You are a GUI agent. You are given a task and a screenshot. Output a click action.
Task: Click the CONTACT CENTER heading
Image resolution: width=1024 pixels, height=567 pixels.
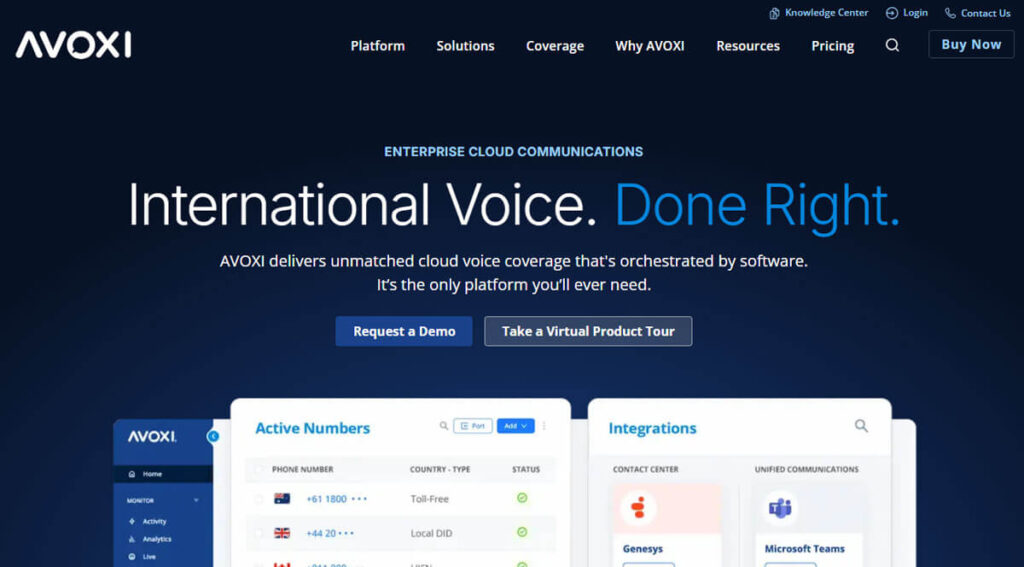point(645,469)
